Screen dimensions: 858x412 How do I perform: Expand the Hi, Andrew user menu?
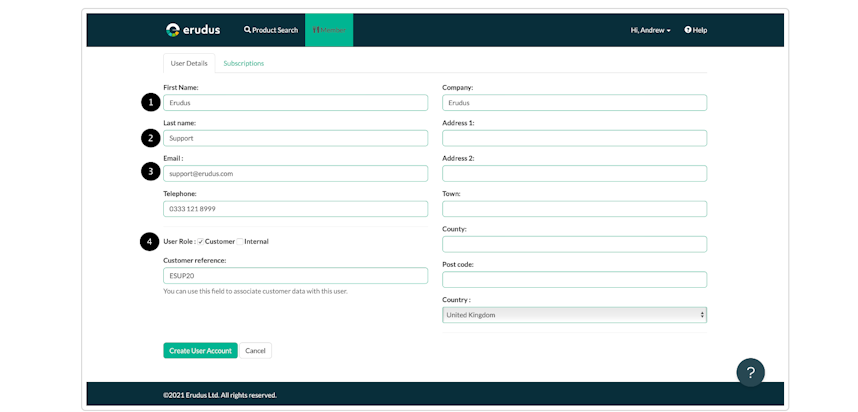click(651, 30)
